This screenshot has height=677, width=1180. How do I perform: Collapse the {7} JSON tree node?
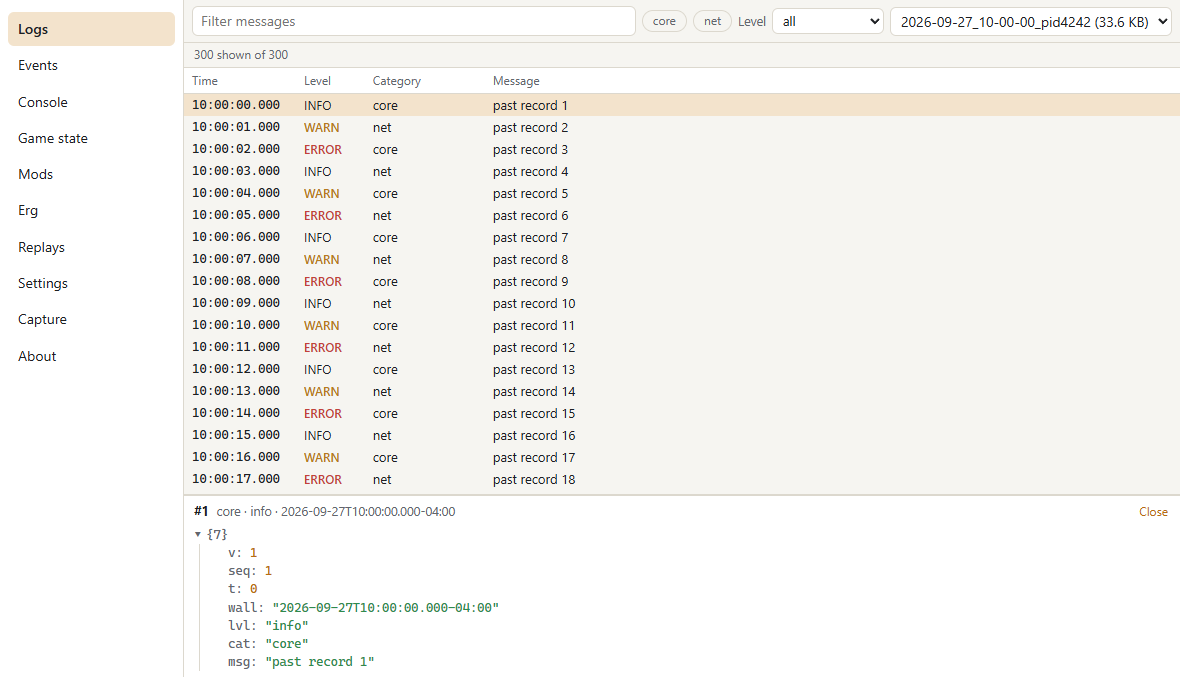[198, 534]
